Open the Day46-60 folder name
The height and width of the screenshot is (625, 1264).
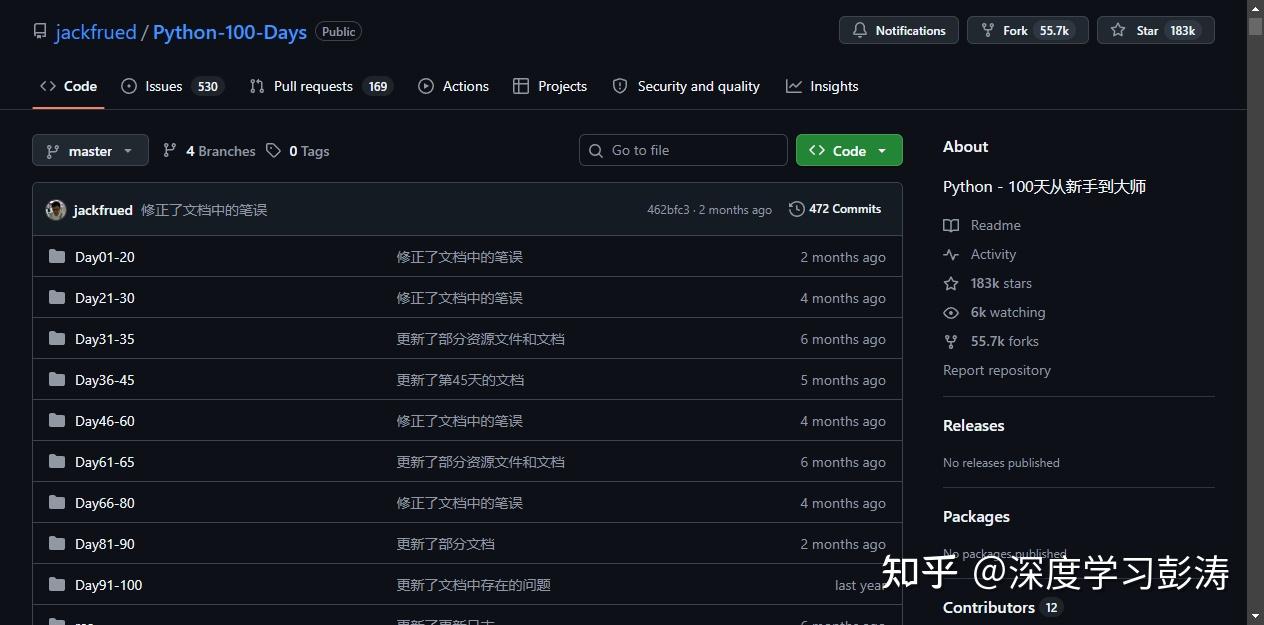pos(105,421)
